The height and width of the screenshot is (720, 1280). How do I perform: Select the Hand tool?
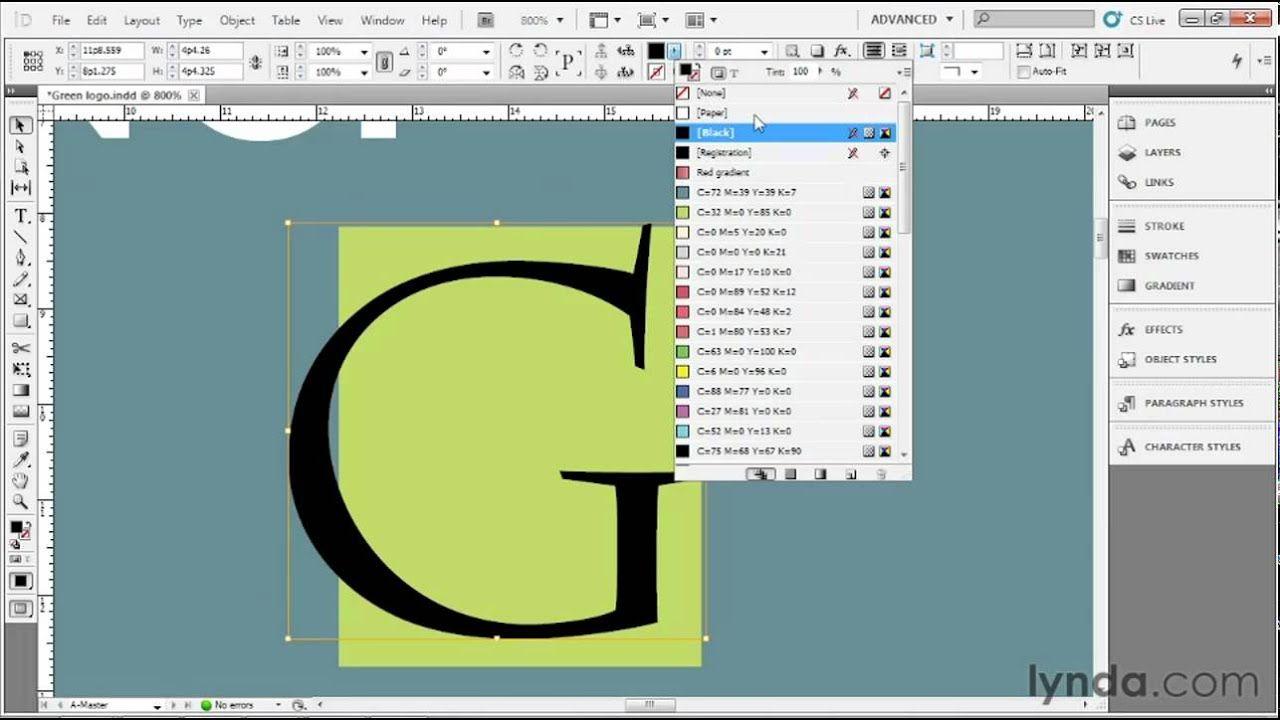tap(20, 481)
